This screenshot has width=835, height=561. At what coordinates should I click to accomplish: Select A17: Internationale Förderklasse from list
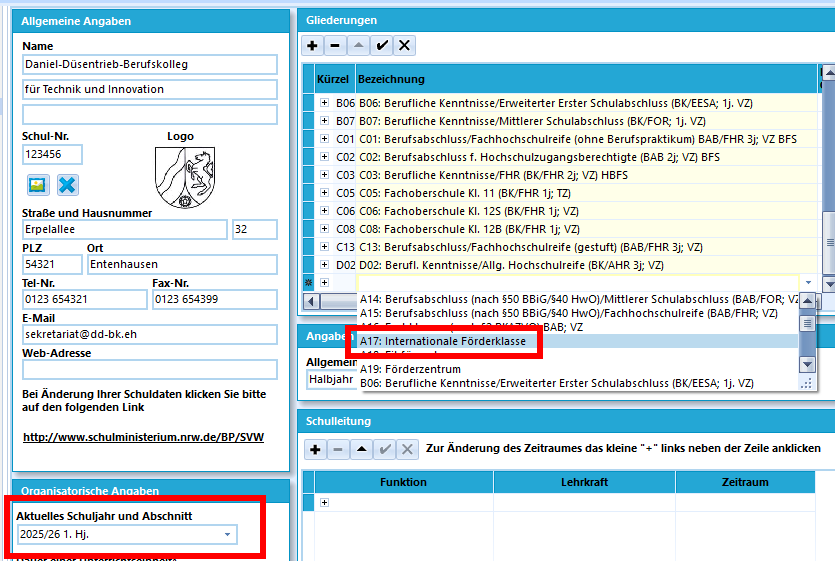443,341
